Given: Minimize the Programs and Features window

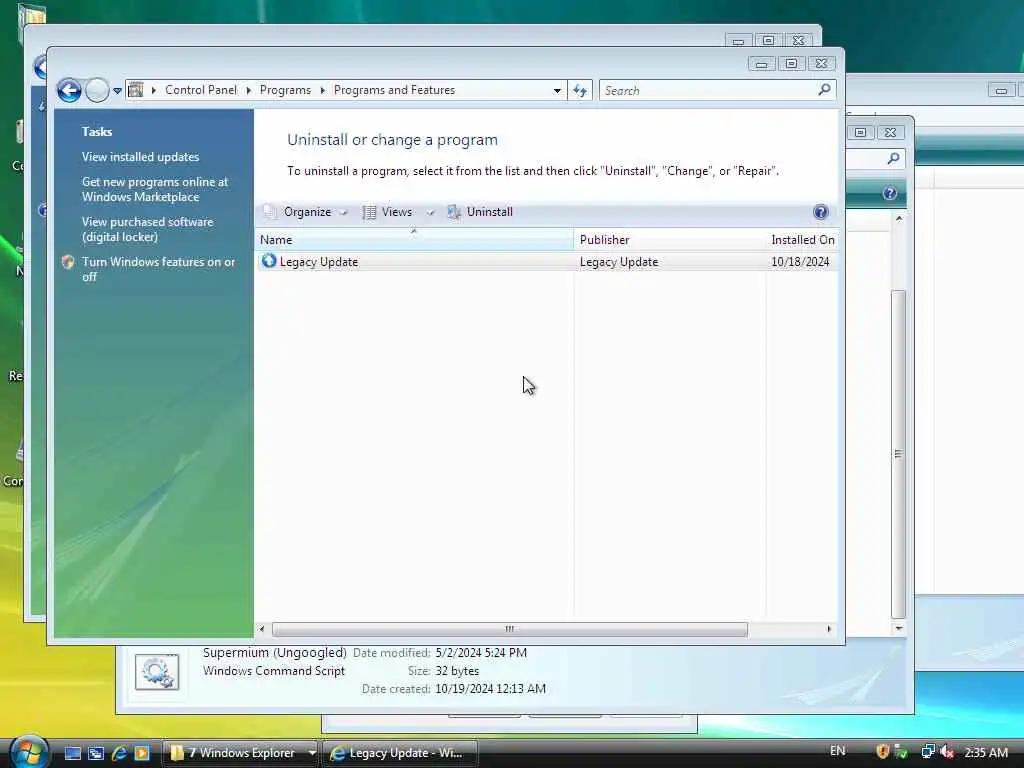Looking at the screenshot, I should point(761,63).
